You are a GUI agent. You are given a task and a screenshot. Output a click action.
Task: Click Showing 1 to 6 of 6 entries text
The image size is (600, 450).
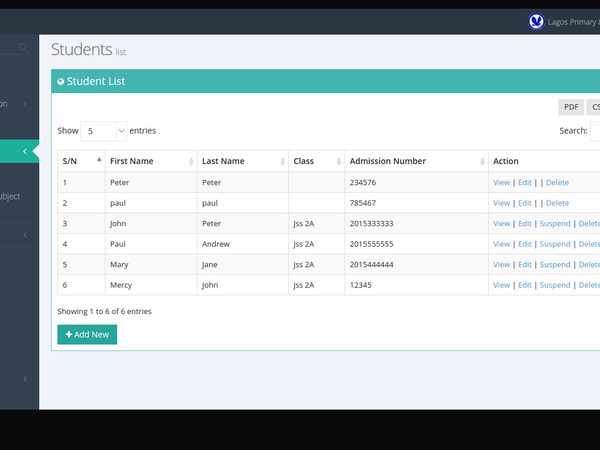[104, 311]
